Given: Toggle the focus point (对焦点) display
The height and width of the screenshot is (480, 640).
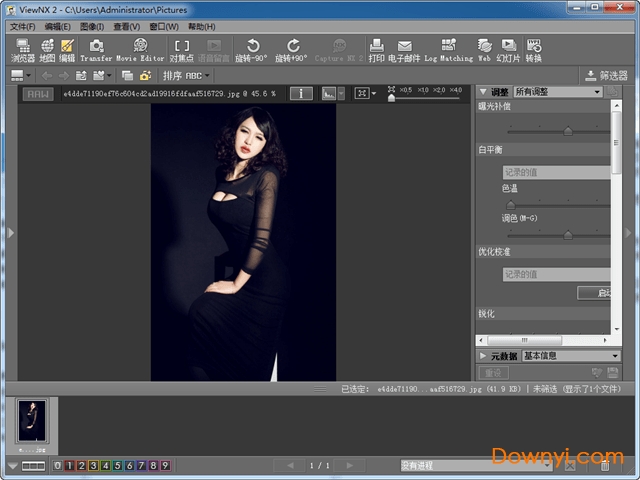Looking at the screenshot, I should coord(181,50).
